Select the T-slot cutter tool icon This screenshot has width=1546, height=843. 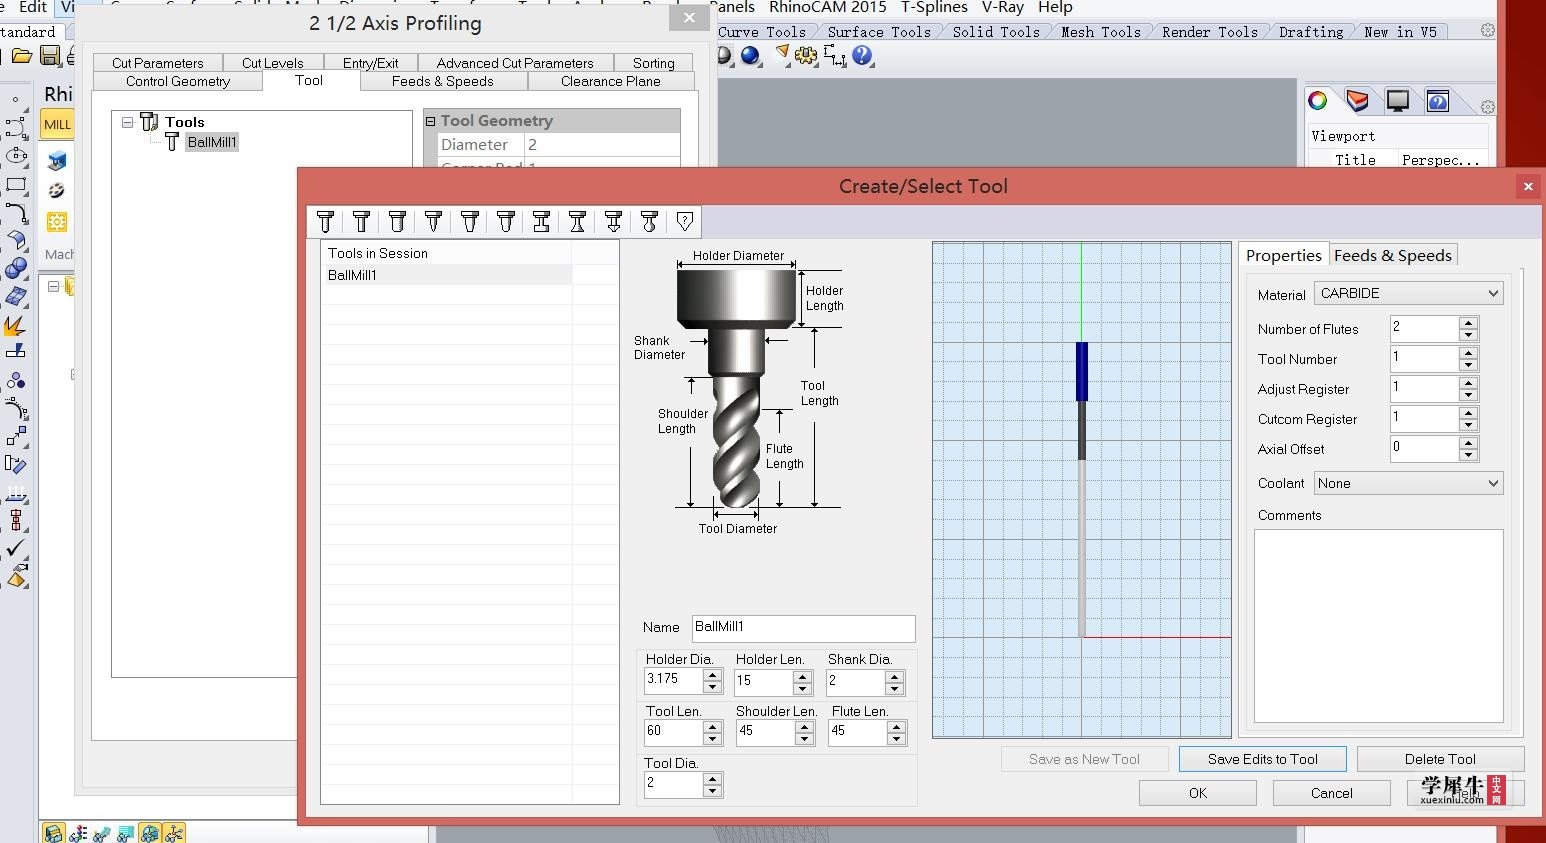(541, 222)
